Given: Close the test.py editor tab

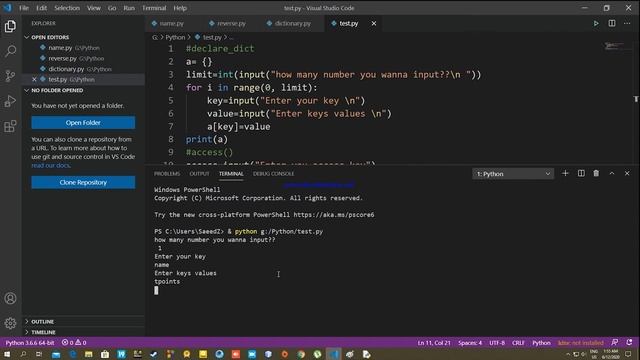Looking at the screenshot, I should [x=373, y=24].
